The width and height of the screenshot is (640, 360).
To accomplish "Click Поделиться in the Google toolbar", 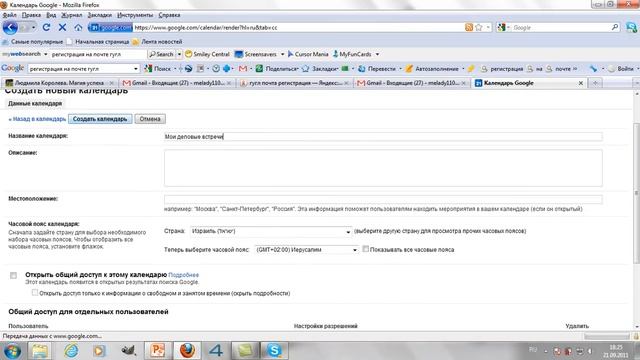I will click(x=277, y=69).
